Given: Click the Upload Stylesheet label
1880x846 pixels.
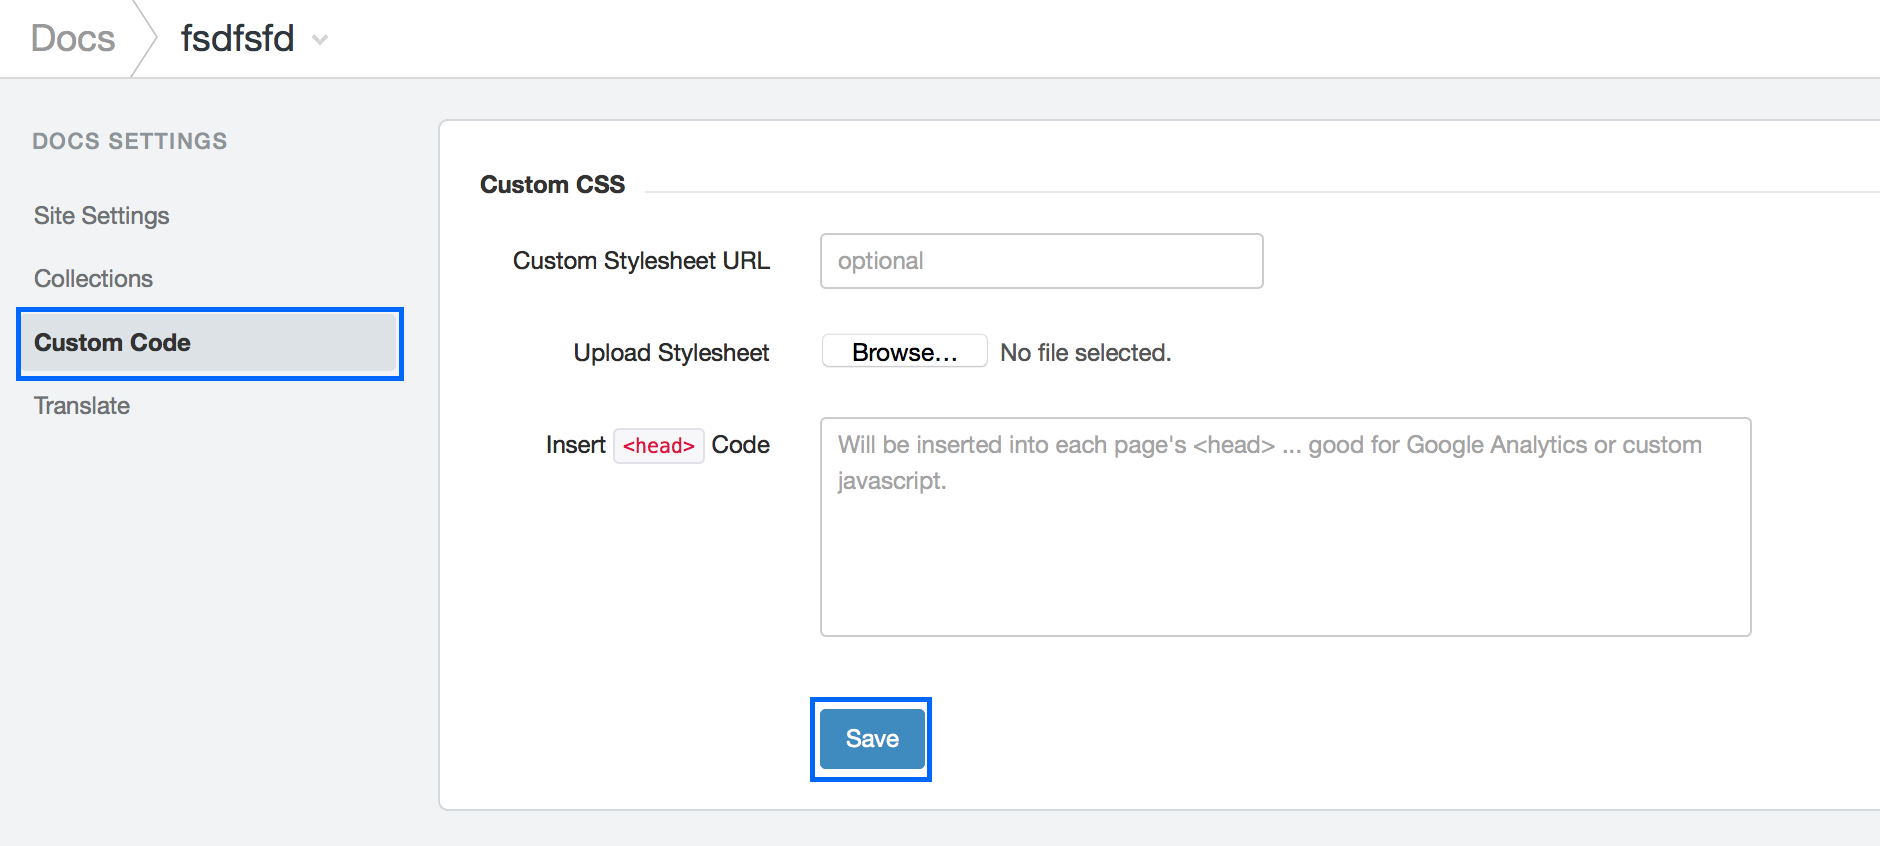Looking at the screenshot, I should (671, 353).
